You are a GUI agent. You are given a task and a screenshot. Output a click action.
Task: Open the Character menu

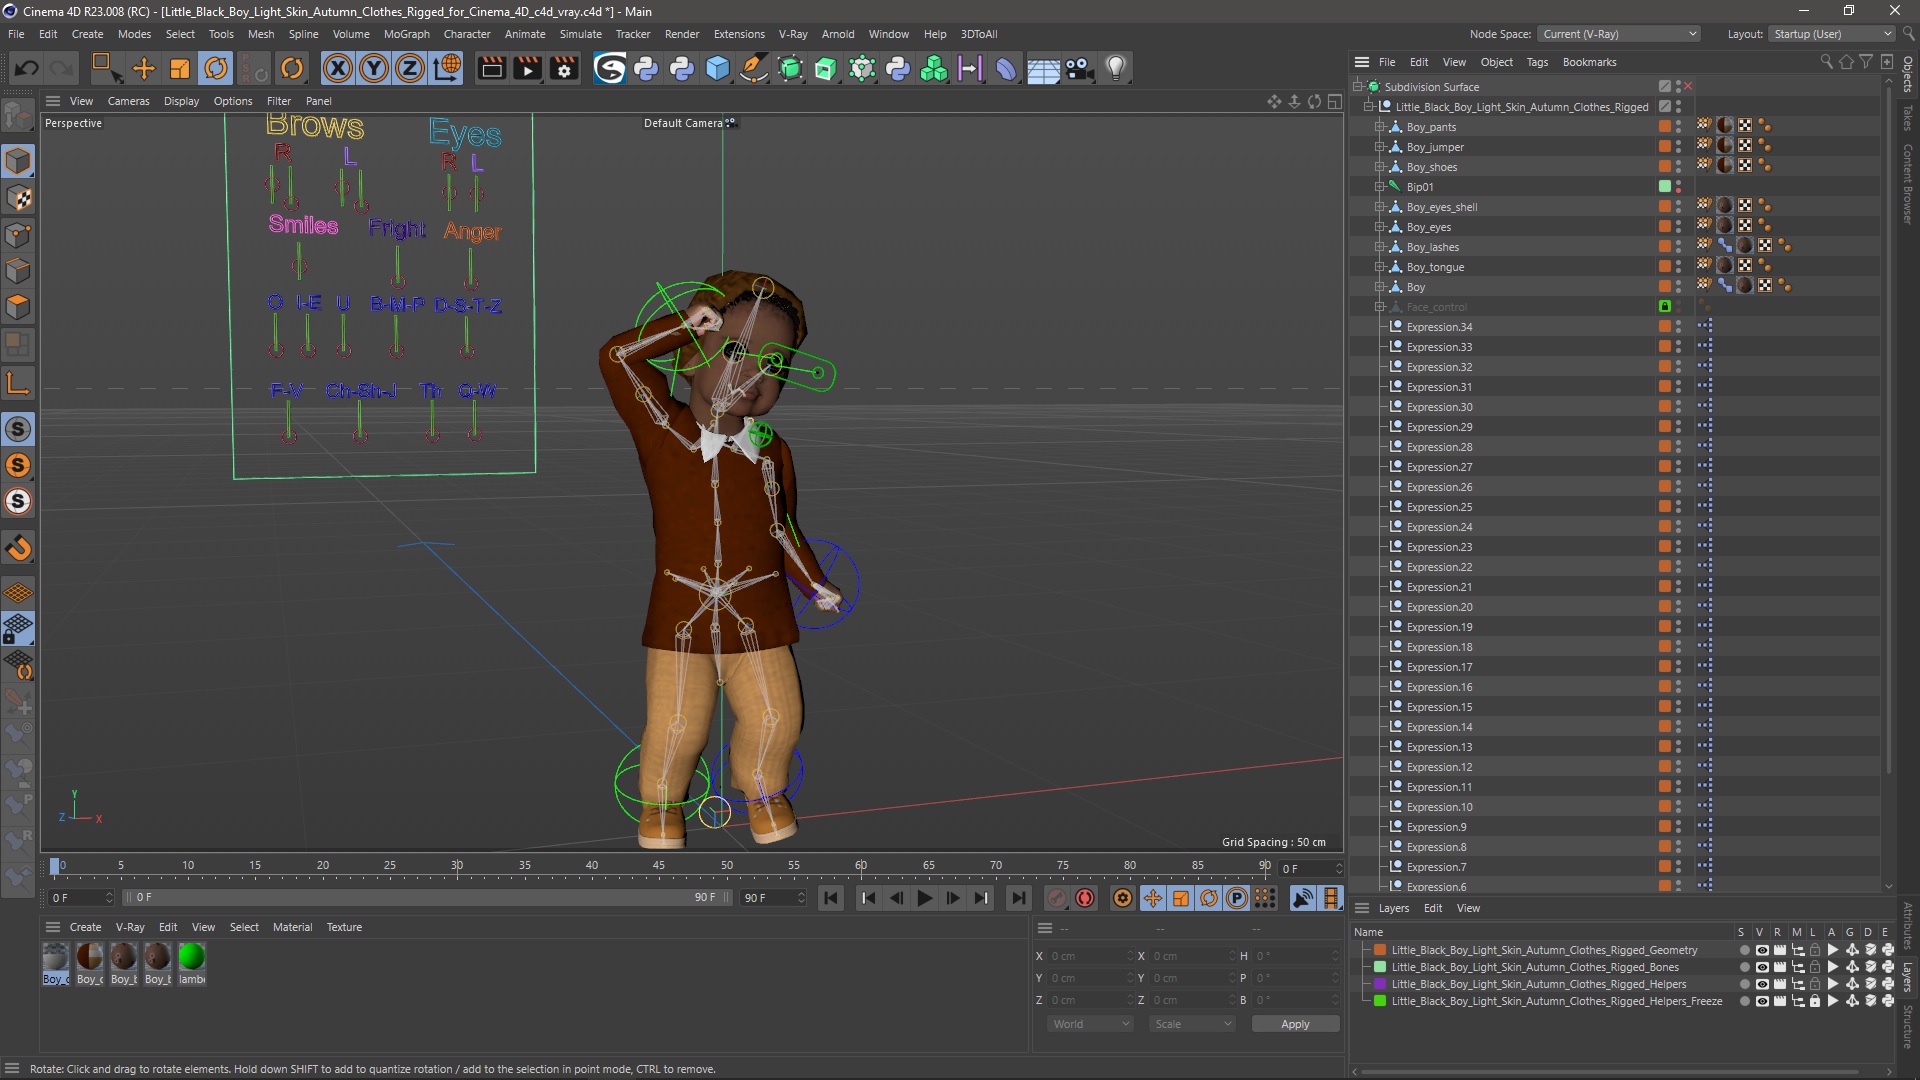(467, 34)
